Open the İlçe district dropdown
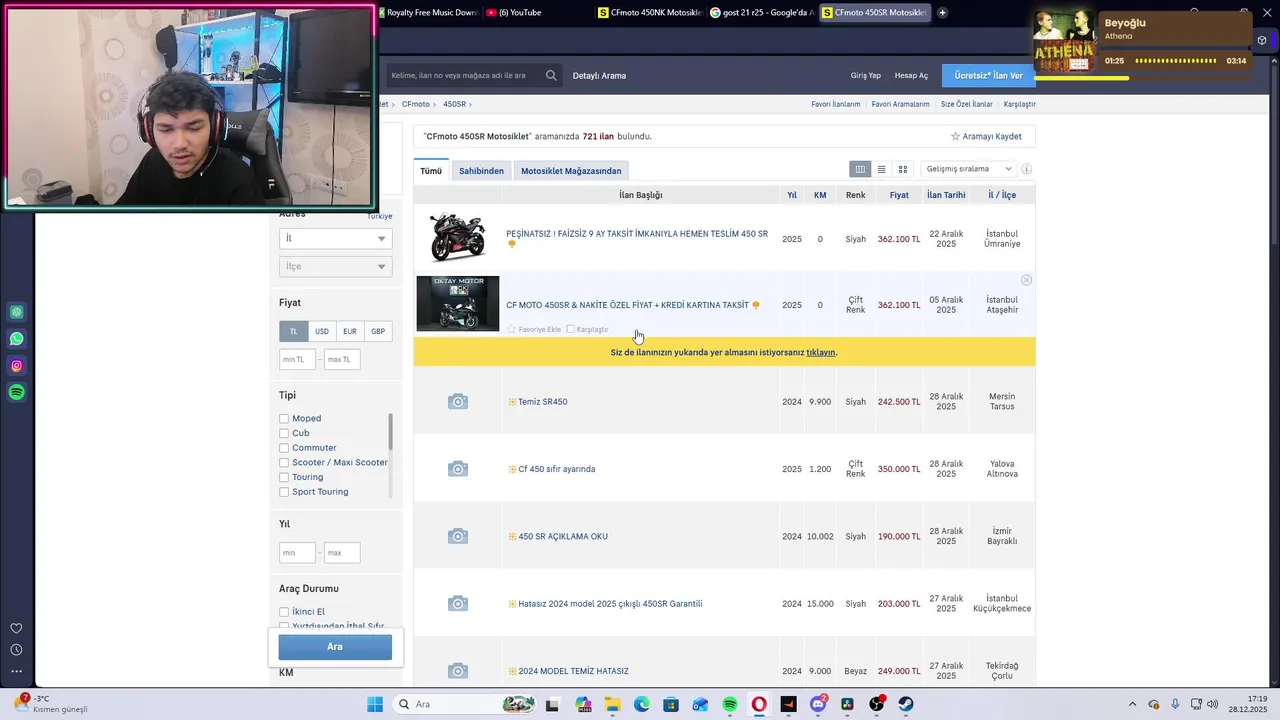Image resolution: width=1280 pixels, height=720 pixels. 335,266
